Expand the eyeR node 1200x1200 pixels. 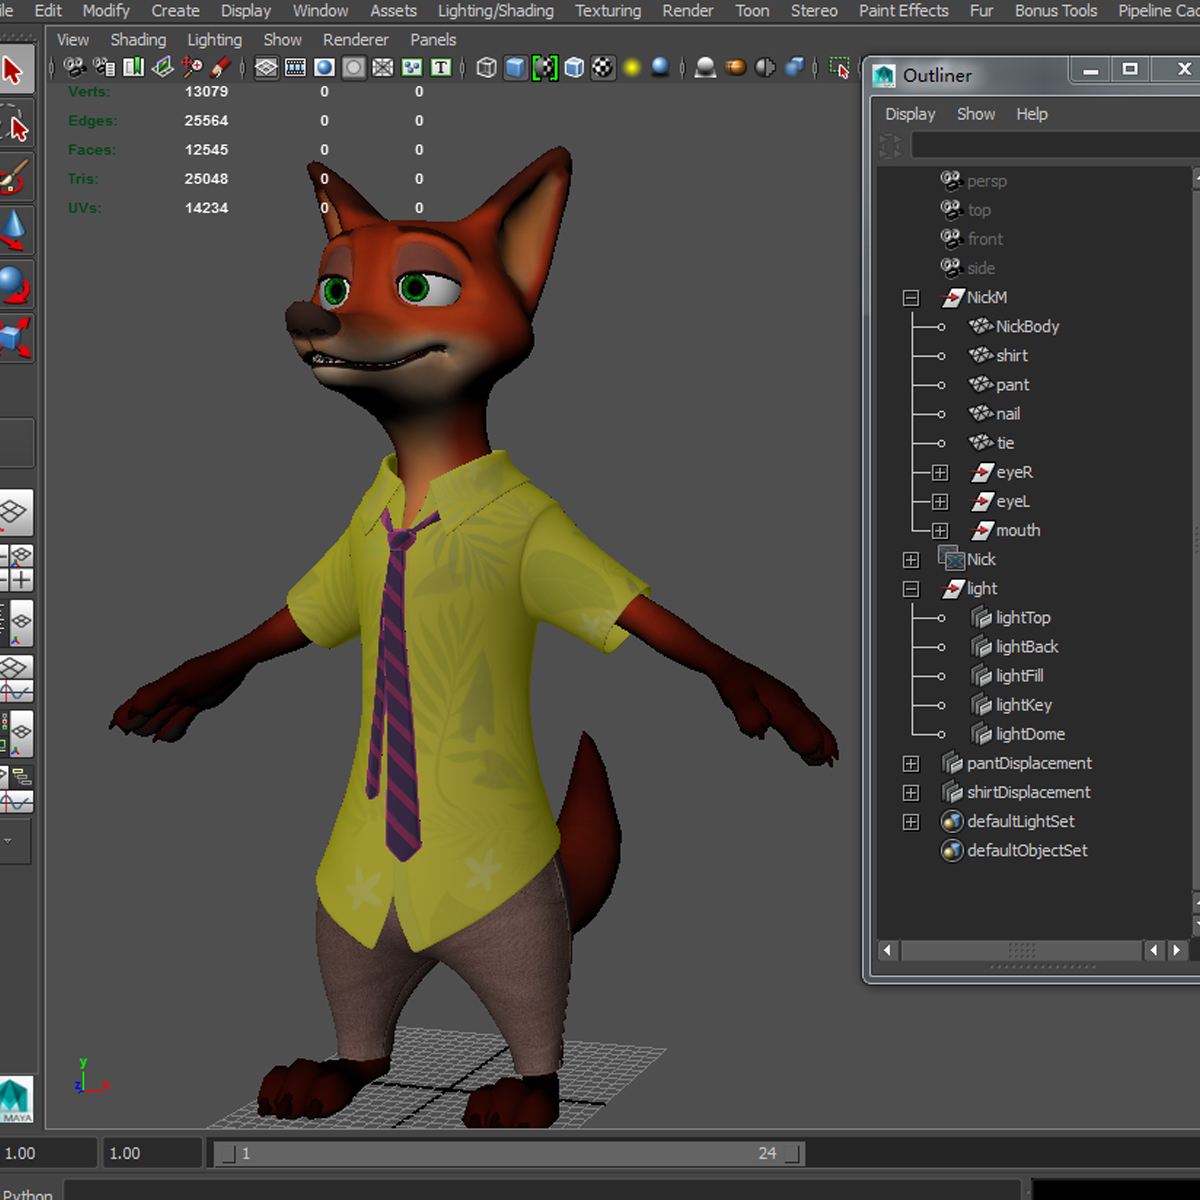(940, 472)
